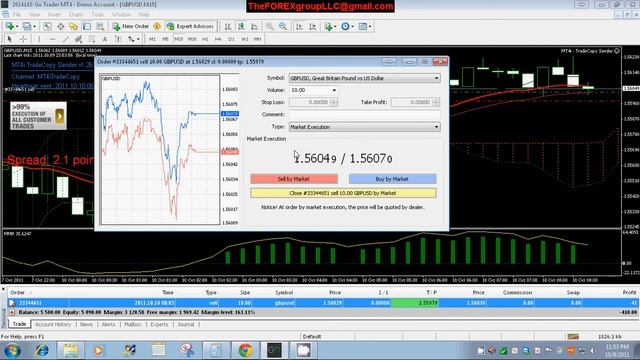Select order 33344651 row in Trade table

[323, 303]
